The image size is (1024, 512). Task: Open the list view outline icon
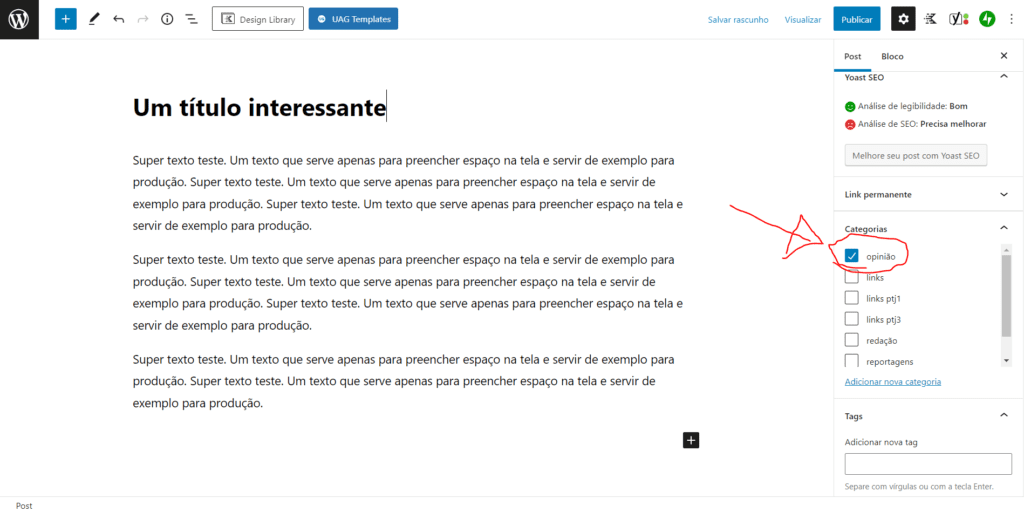191,19
